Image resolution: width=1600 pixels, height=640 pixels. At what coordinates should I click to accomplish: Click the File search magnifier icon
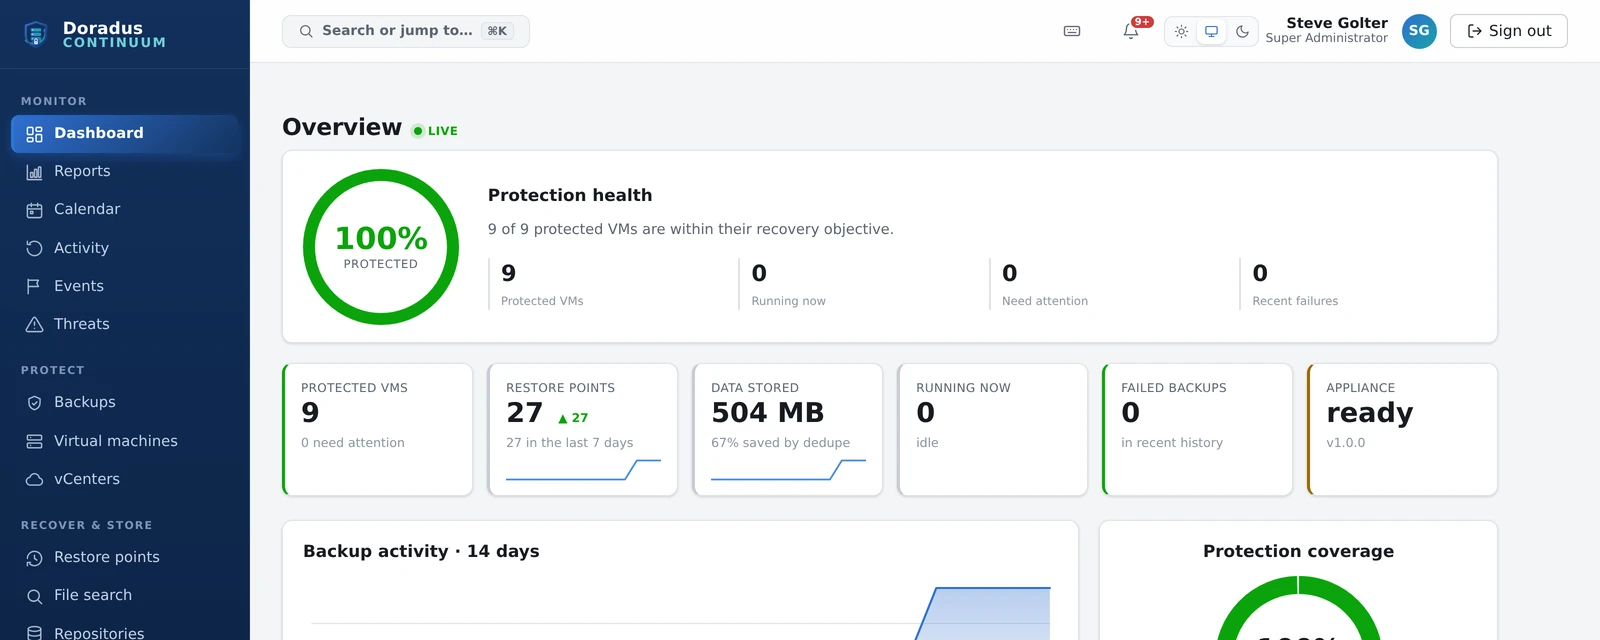click(x=34, y=596)
